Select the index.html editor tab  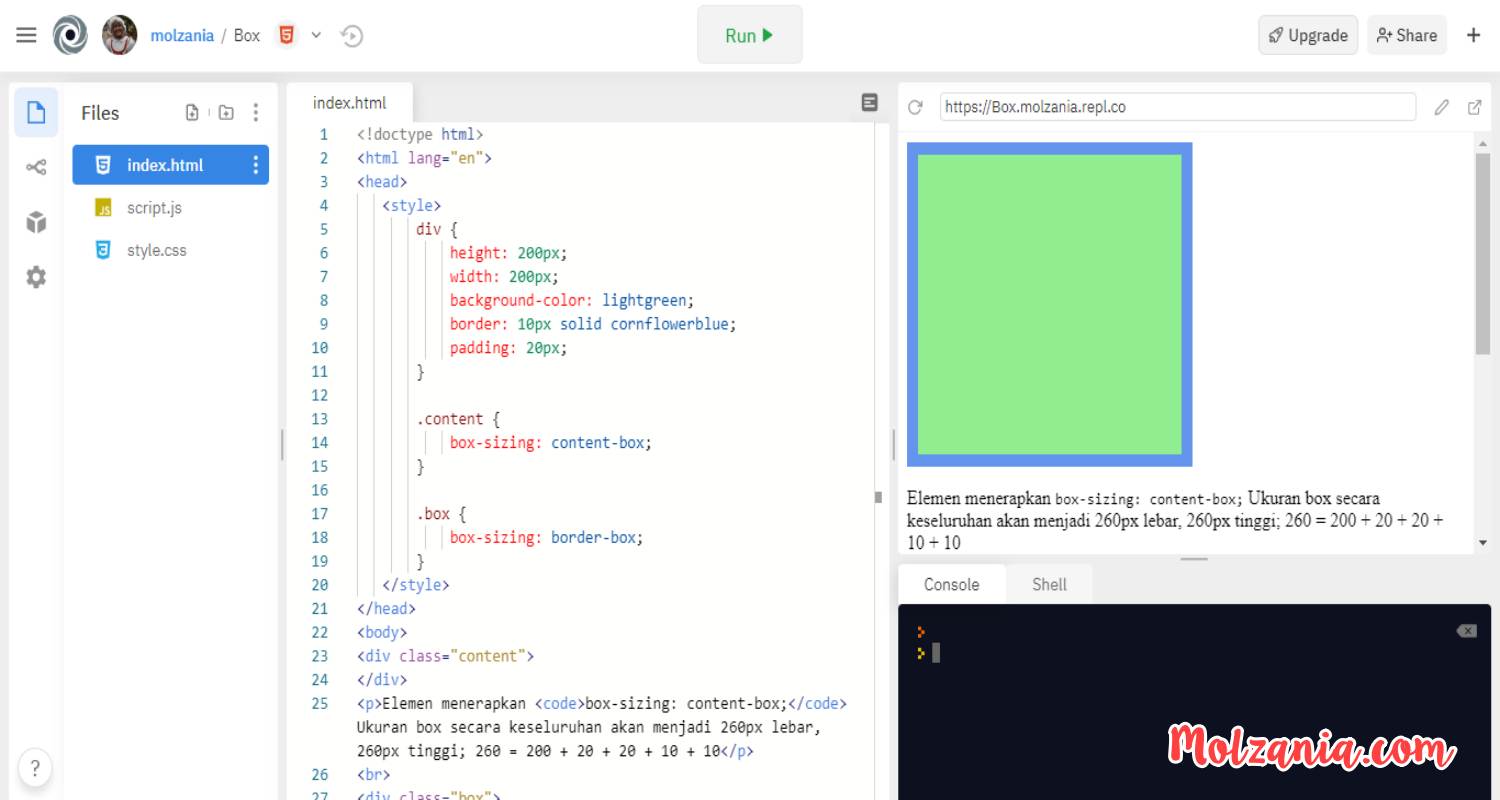pyautogui.click(x=349, y=103)
